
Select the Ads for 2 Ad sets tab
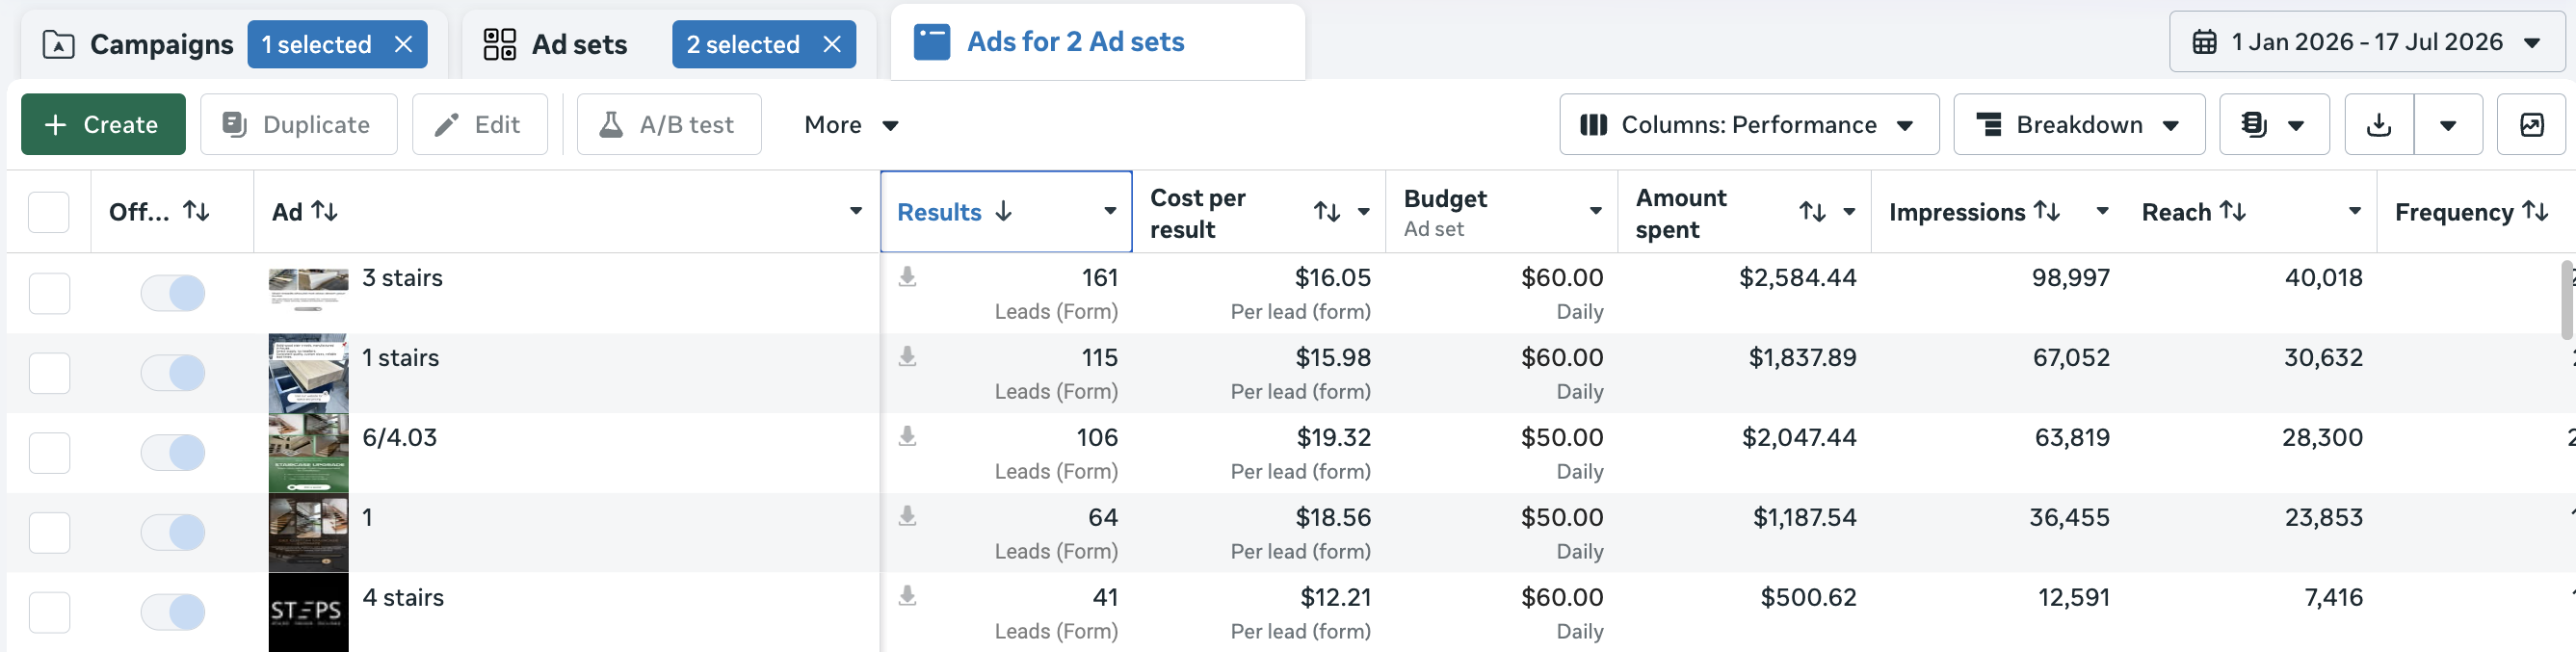point(1097,42)
